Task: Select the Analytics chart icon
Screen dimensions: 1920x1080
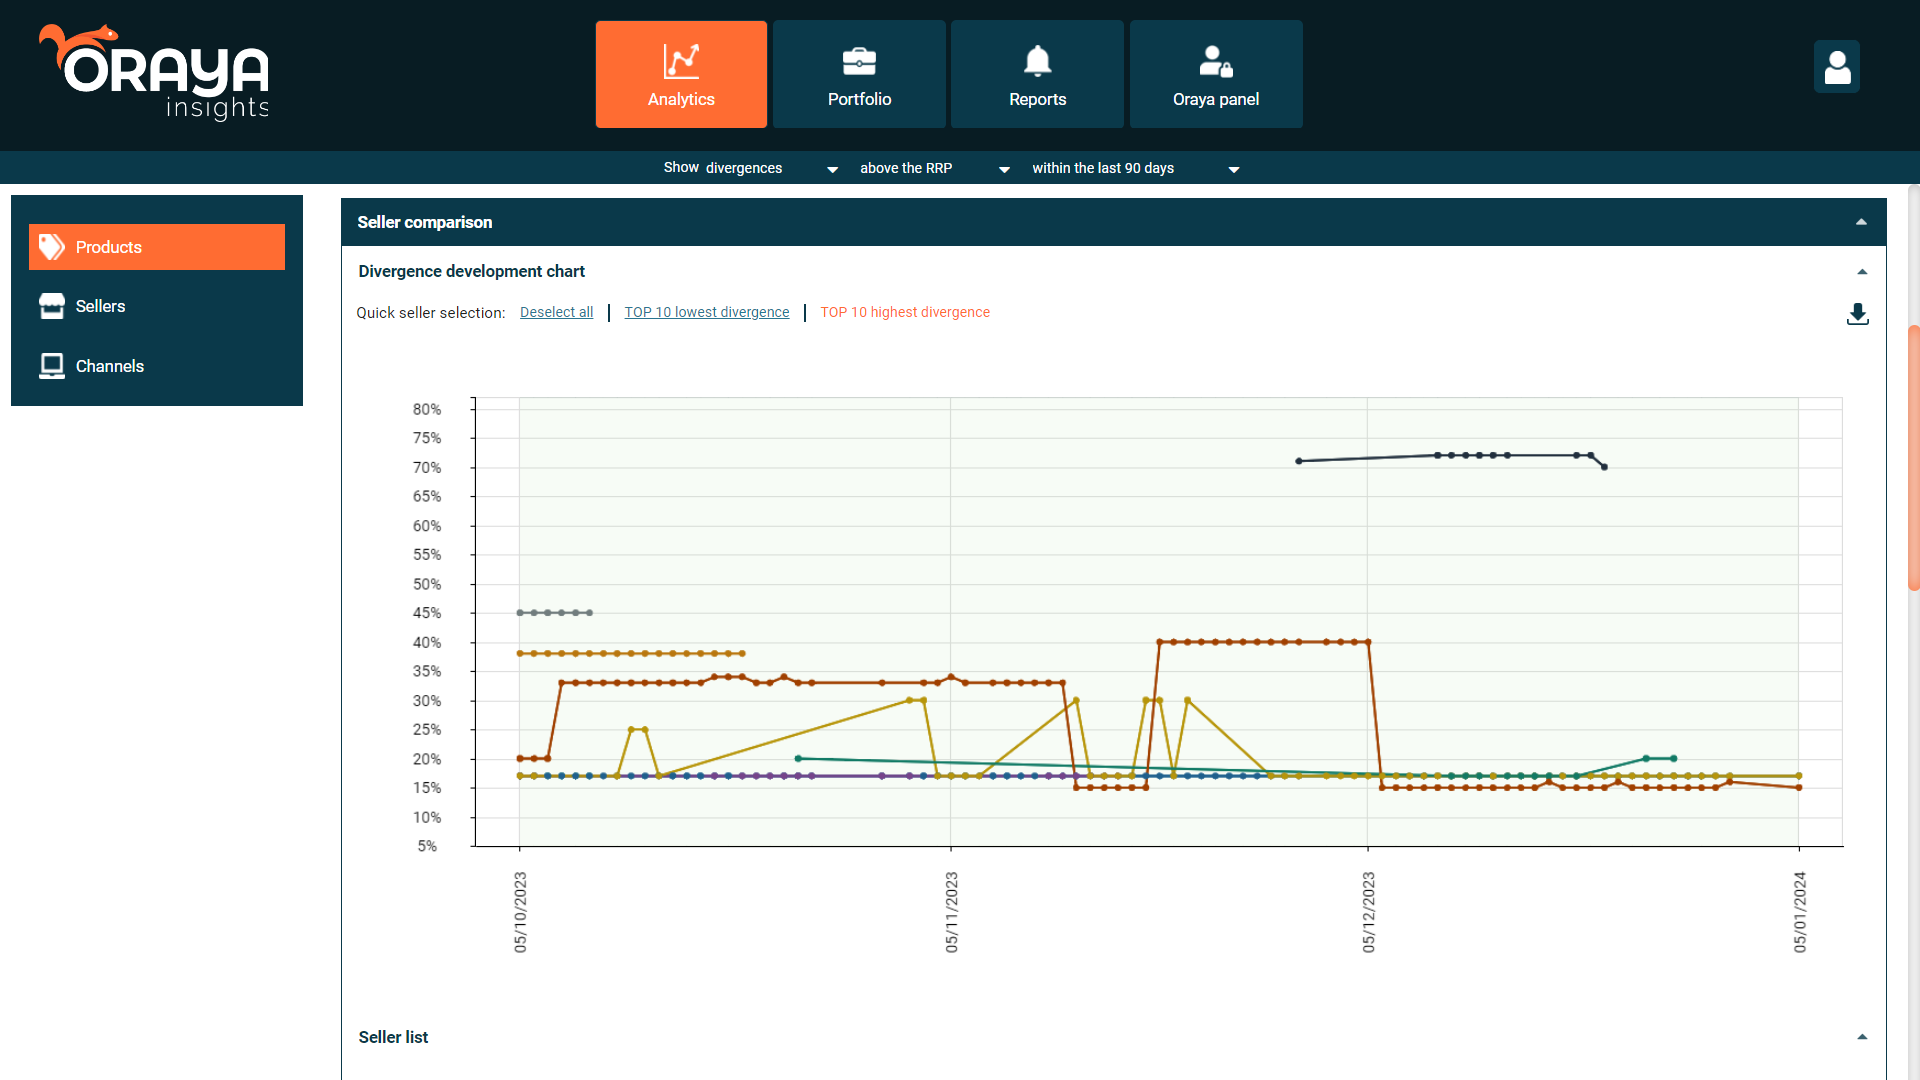Action: [680, 60]
